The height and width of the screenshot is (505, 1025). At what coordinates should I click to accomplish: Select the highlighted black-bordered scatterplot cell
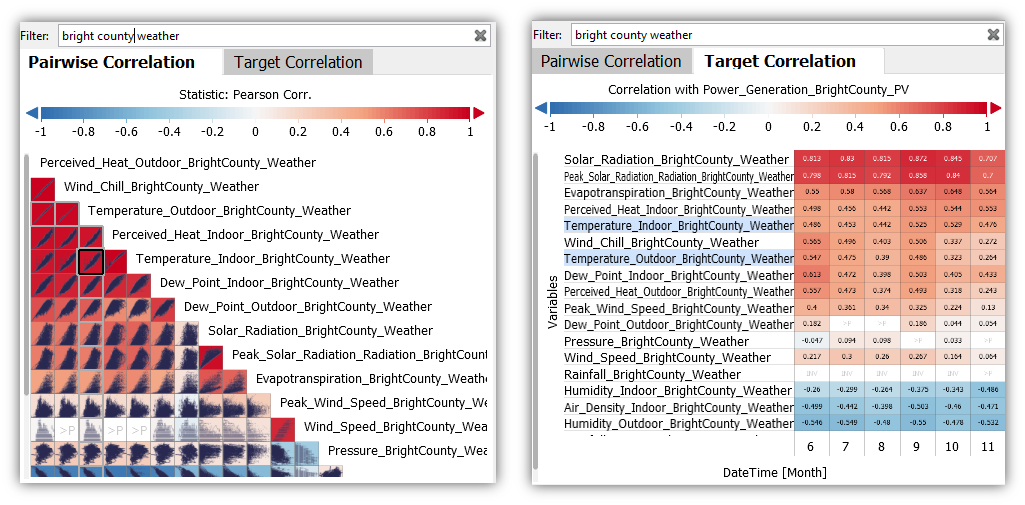[x=91, y=262]
